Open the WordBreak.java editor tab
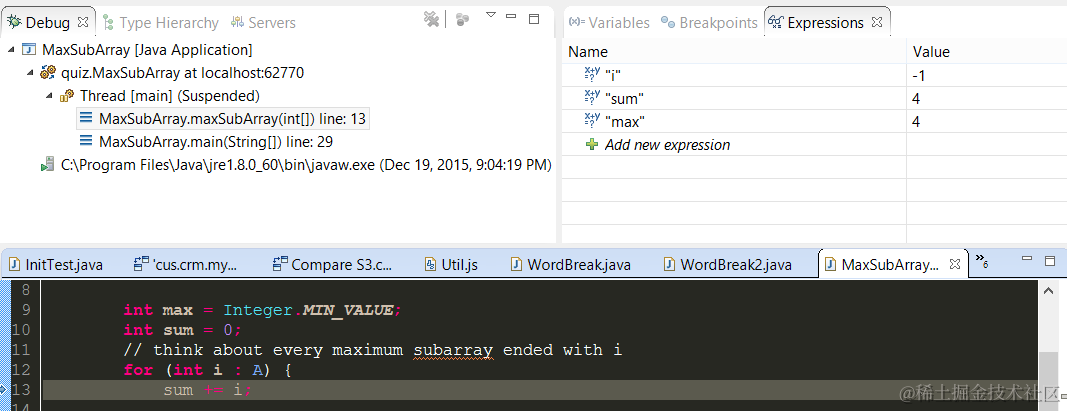This screenshot has width=1067, height=411. point(572,265)
